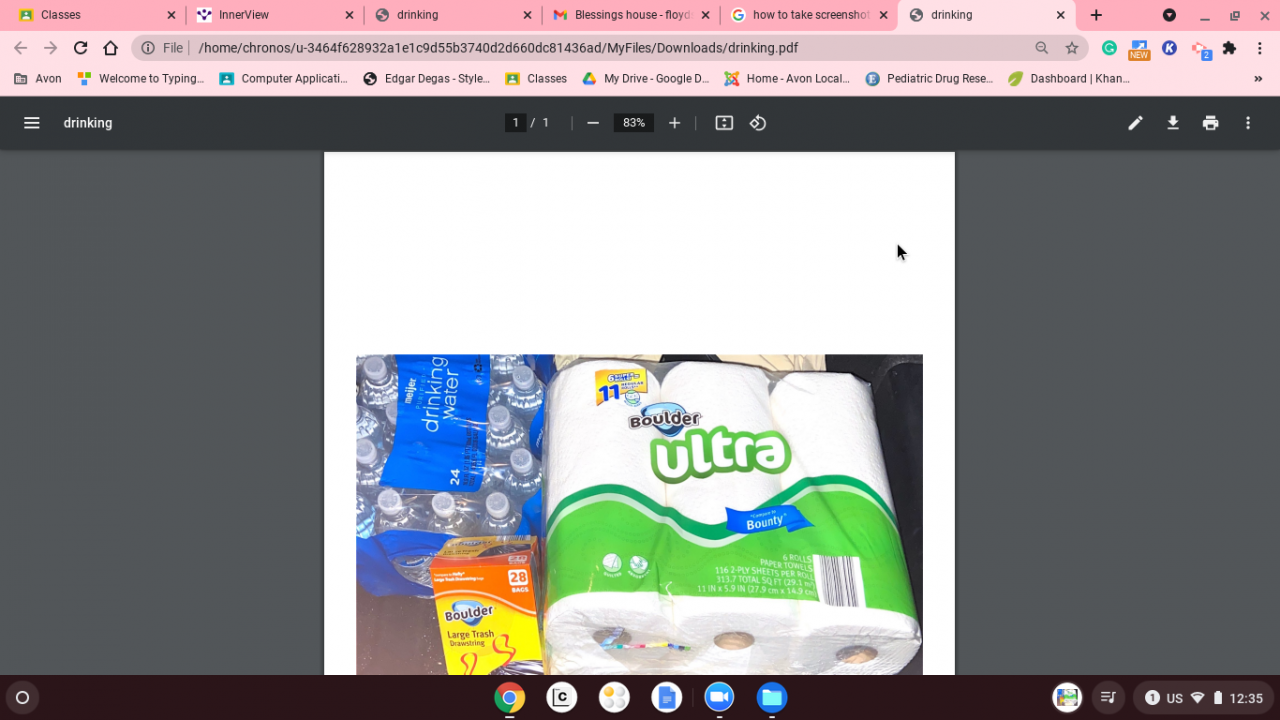Bookmark this page with the star
This screenshot has width=1280, height=720.
click(1072, 48)
